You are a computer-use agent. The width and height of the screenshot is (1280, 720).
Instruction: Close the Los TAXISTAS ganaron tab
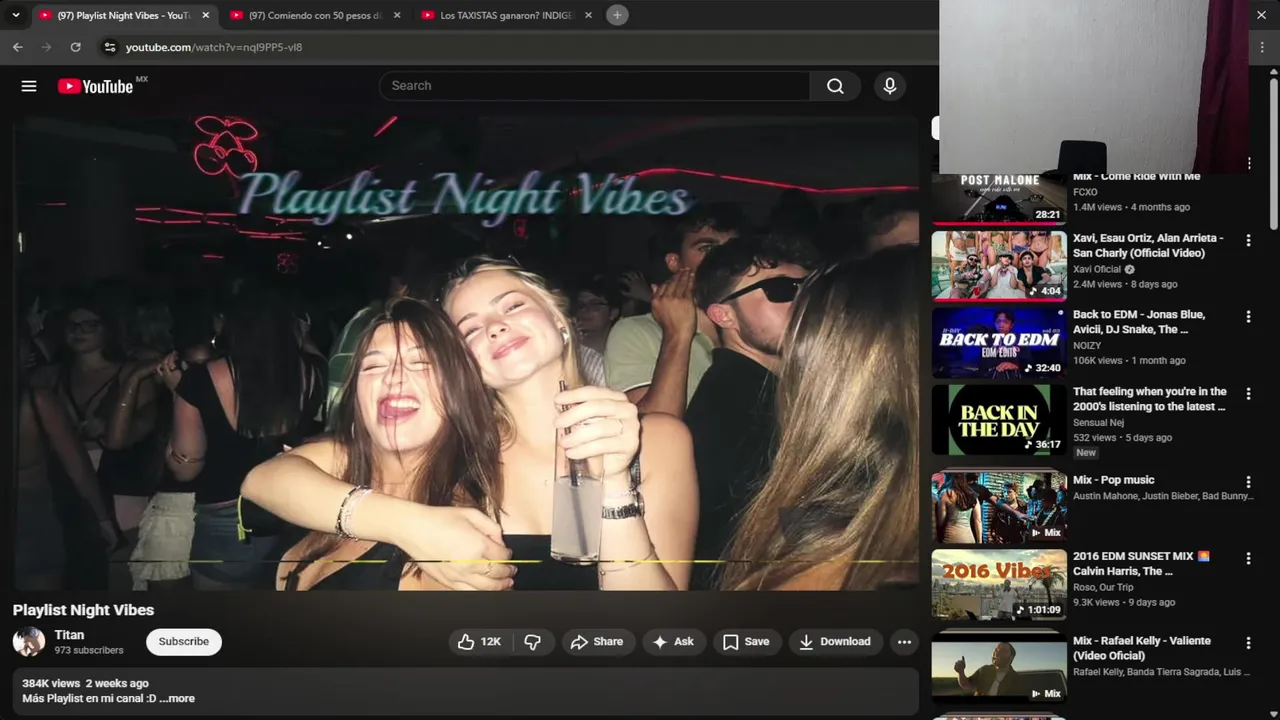(x=588, y=15)
